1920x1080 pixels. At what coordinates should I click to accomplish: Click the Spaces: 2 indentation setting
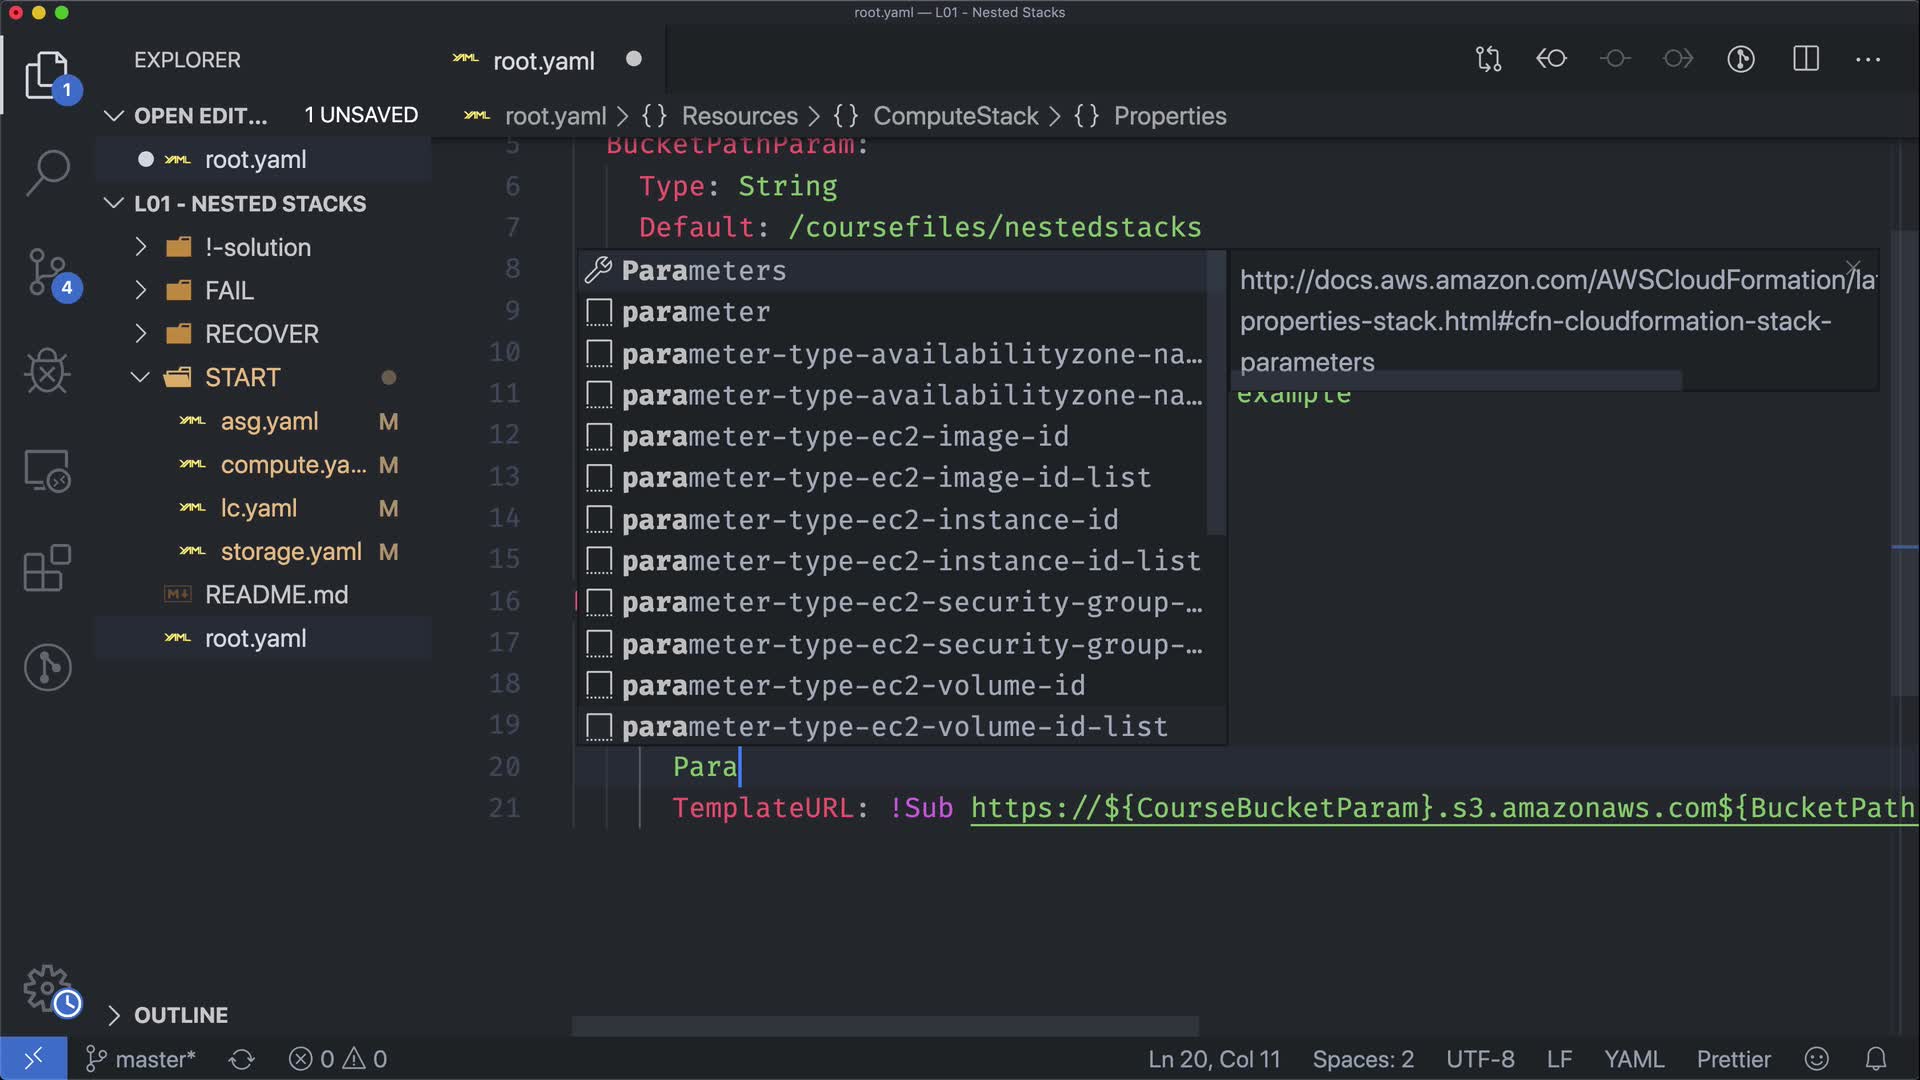1362,1059
